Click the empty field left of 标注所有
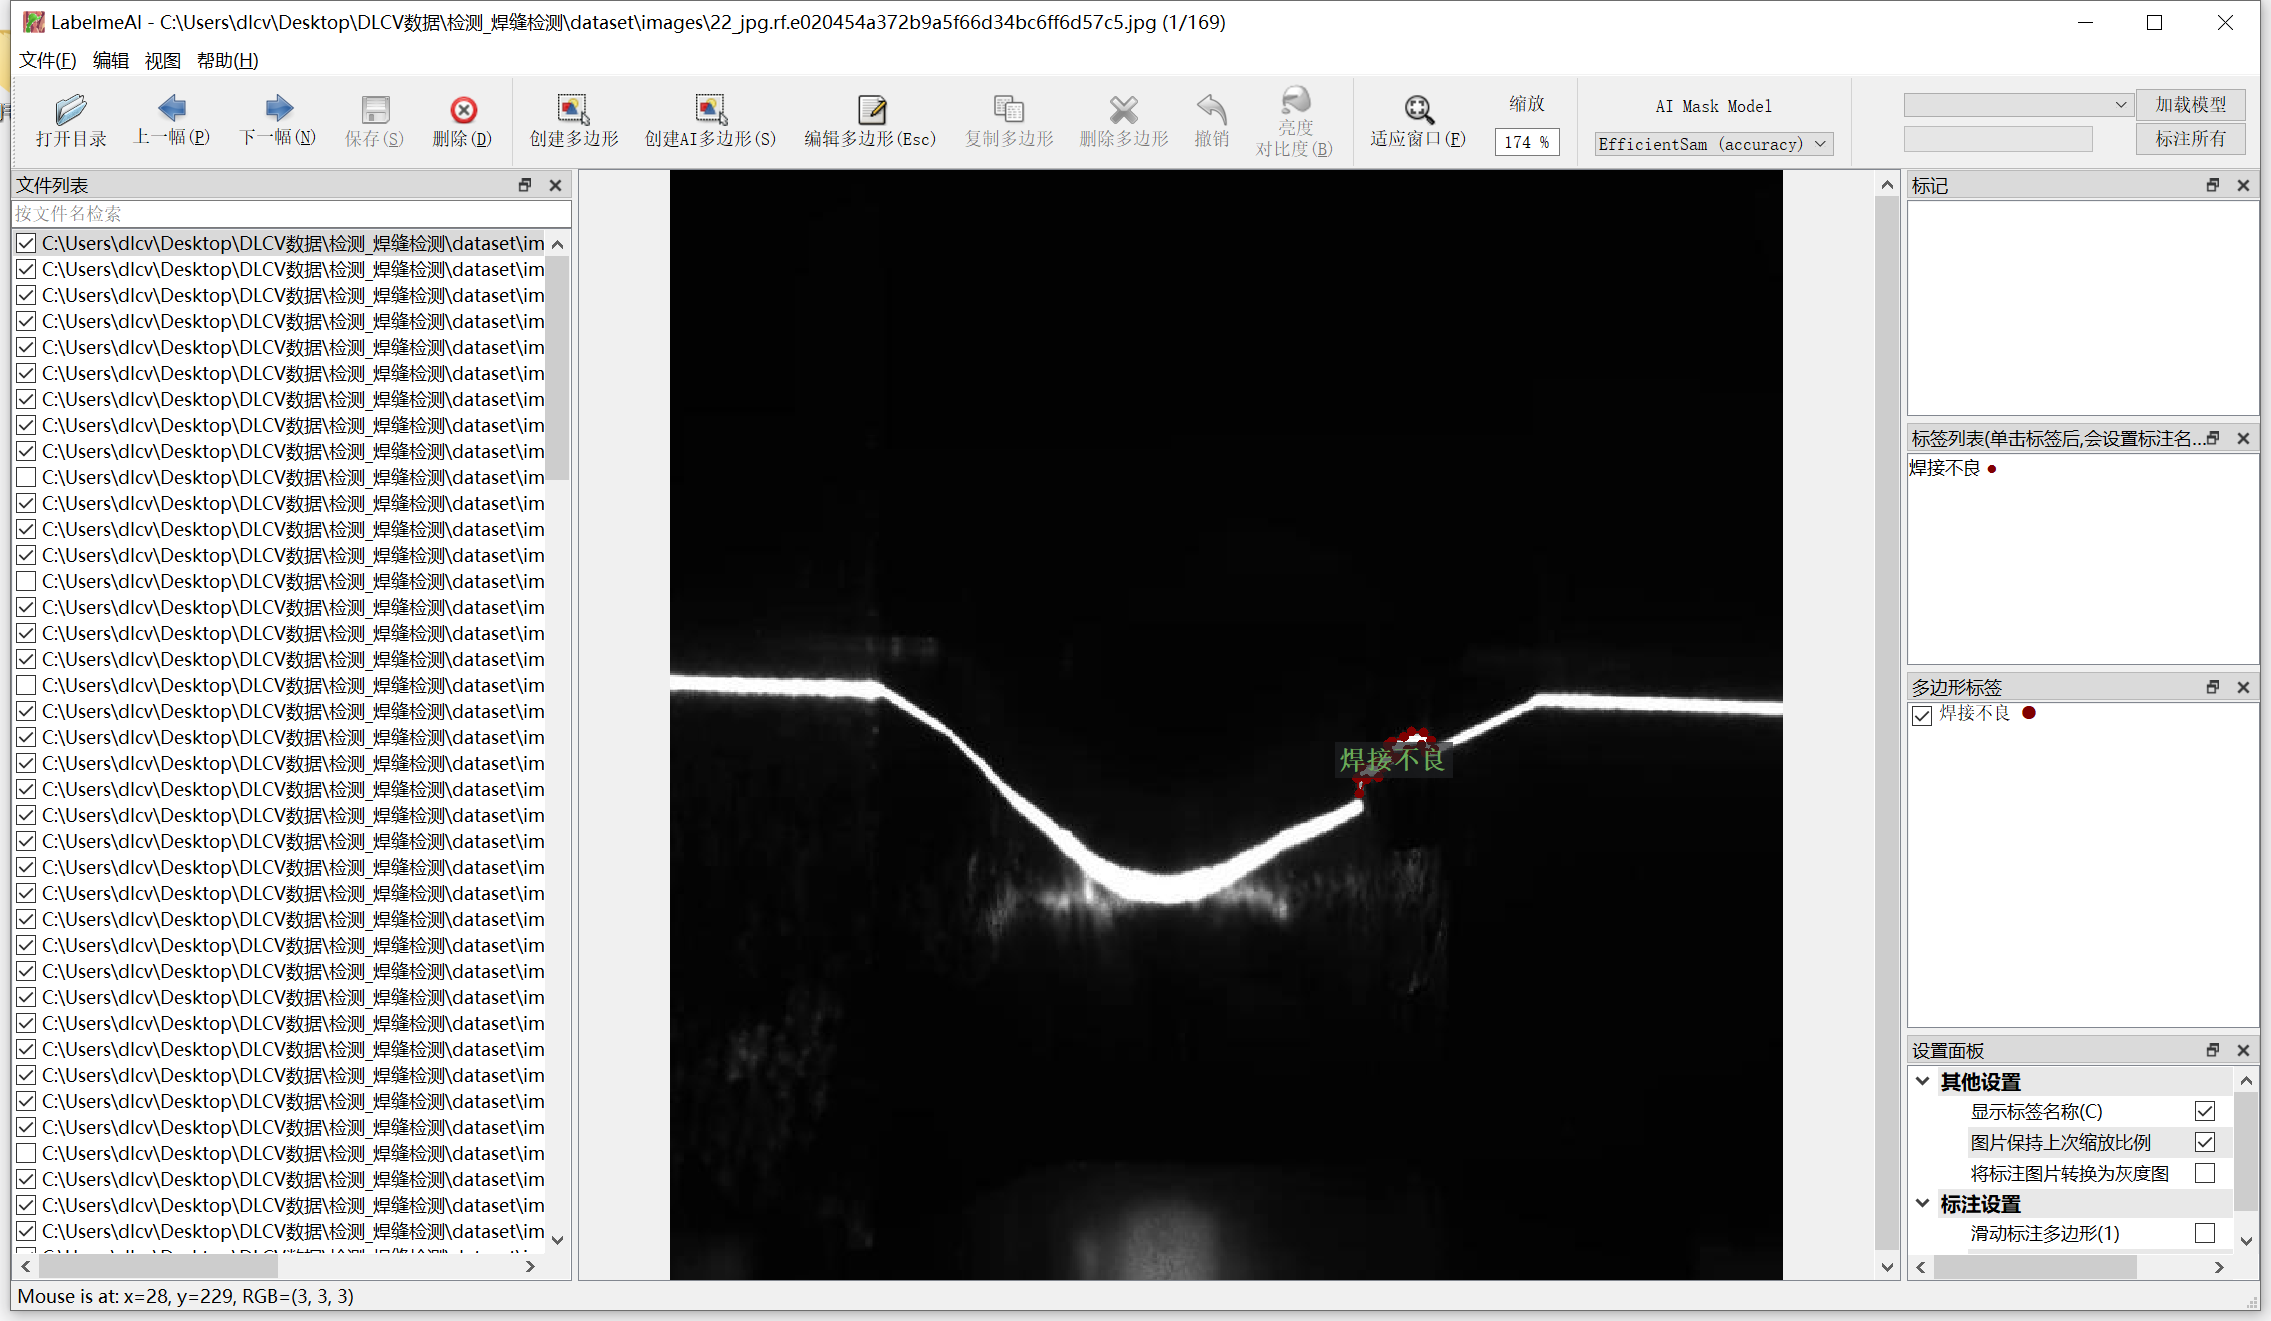This screenshot has width=2271, height=1321. 1998,139
